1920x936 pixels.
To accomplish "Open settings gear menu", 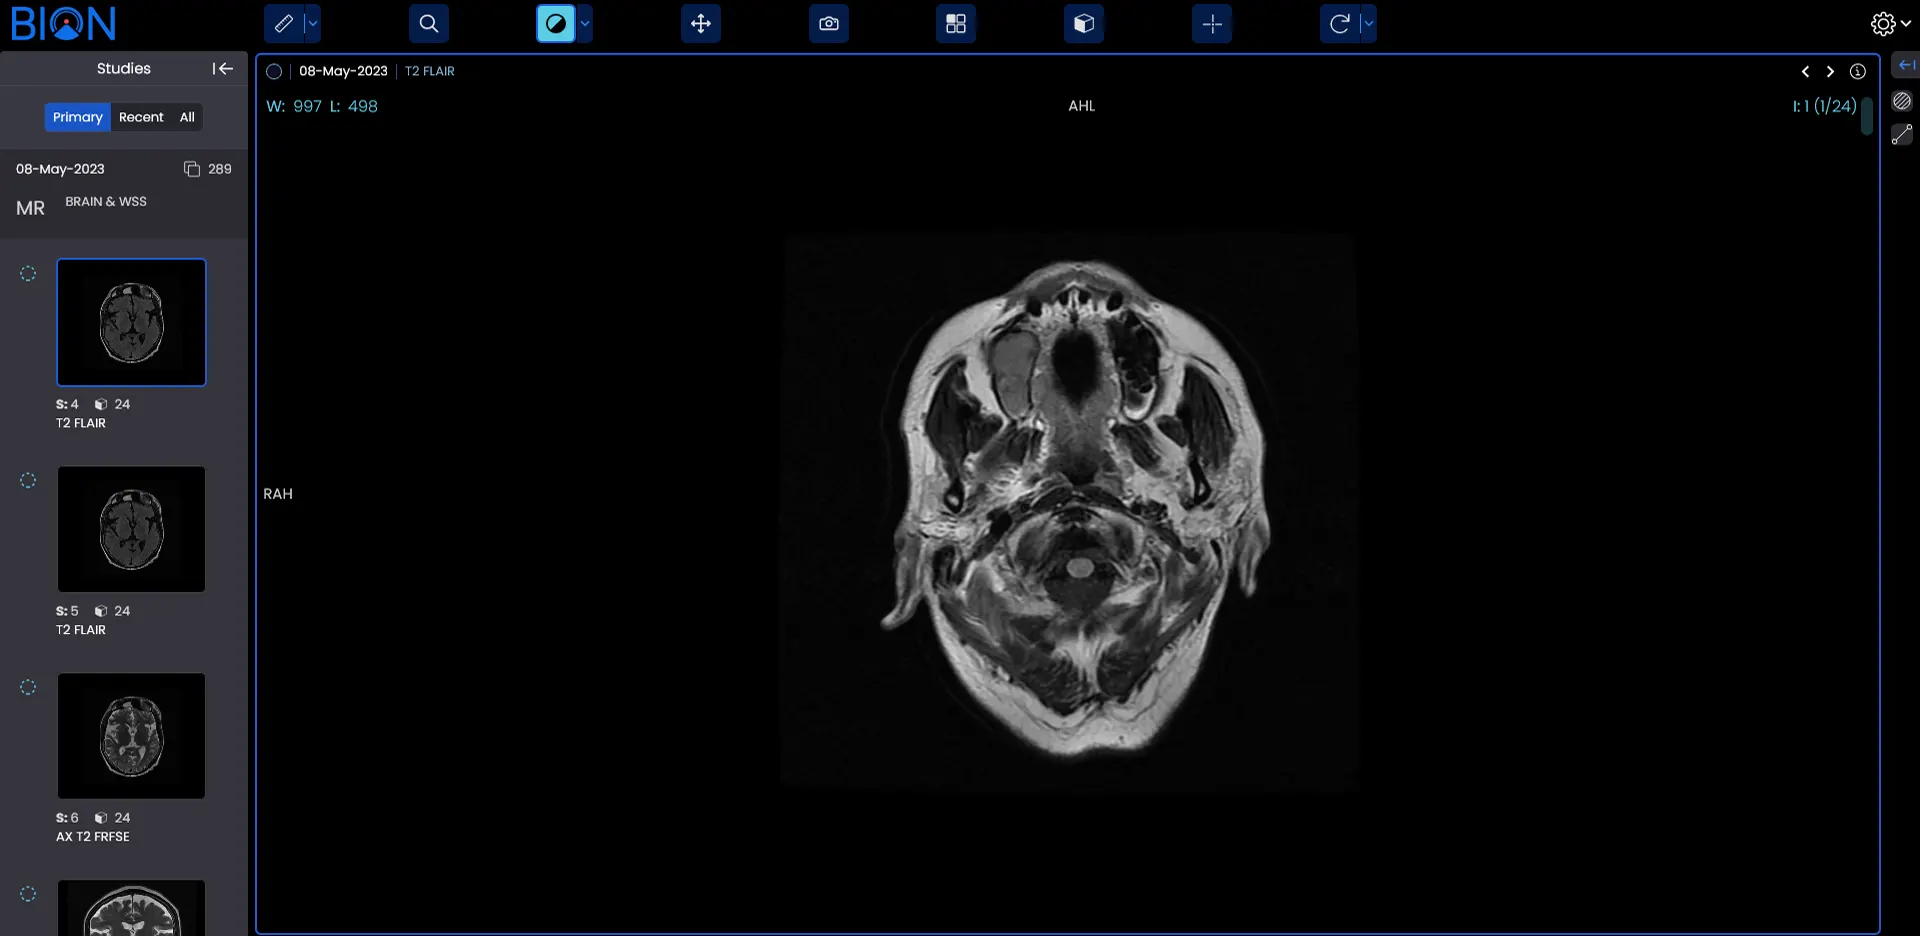I will (x=1890, y=23).
